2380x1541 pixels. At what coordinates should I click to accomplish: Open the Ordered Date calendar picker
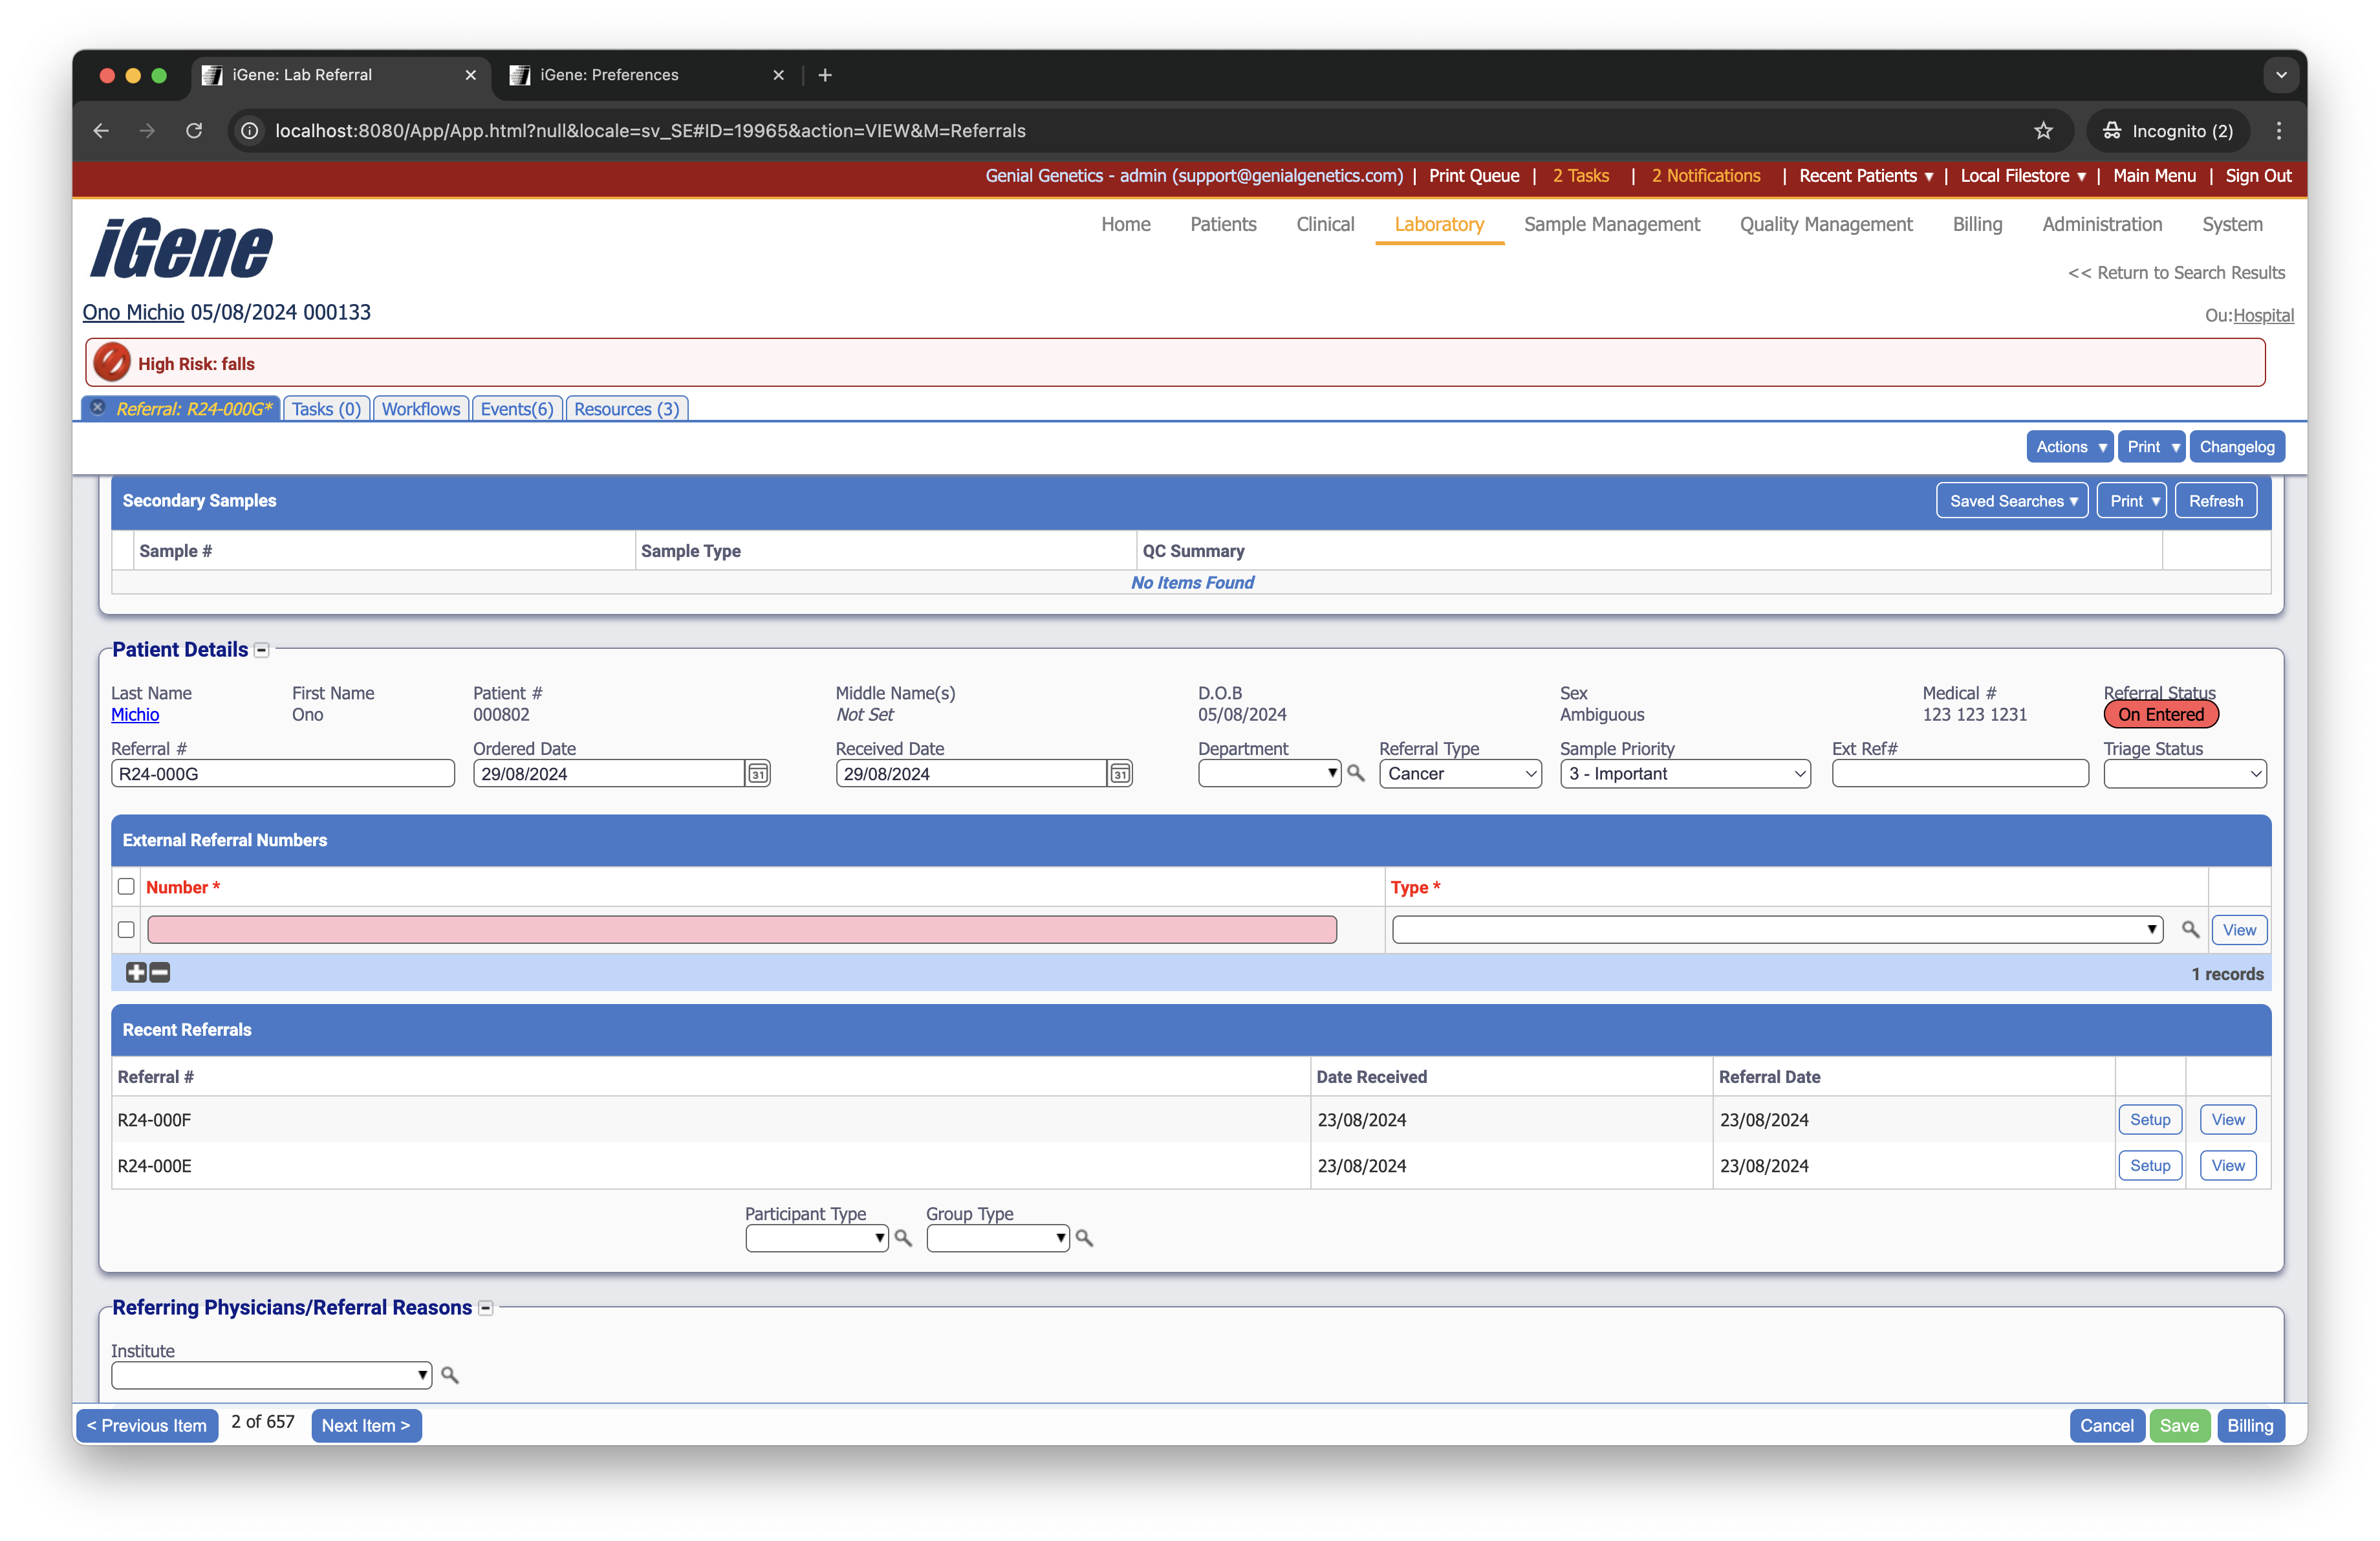pos(758,773)
